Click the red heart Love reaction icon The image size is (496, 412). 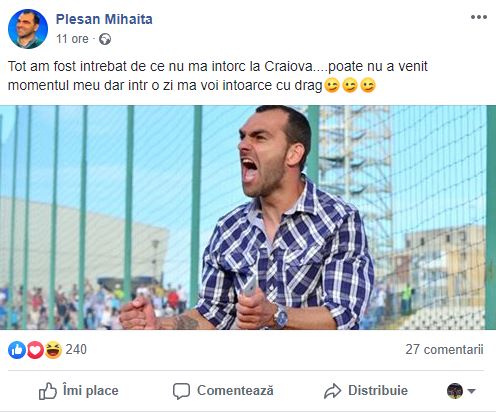pyautogui.click(x=35, y=350)
